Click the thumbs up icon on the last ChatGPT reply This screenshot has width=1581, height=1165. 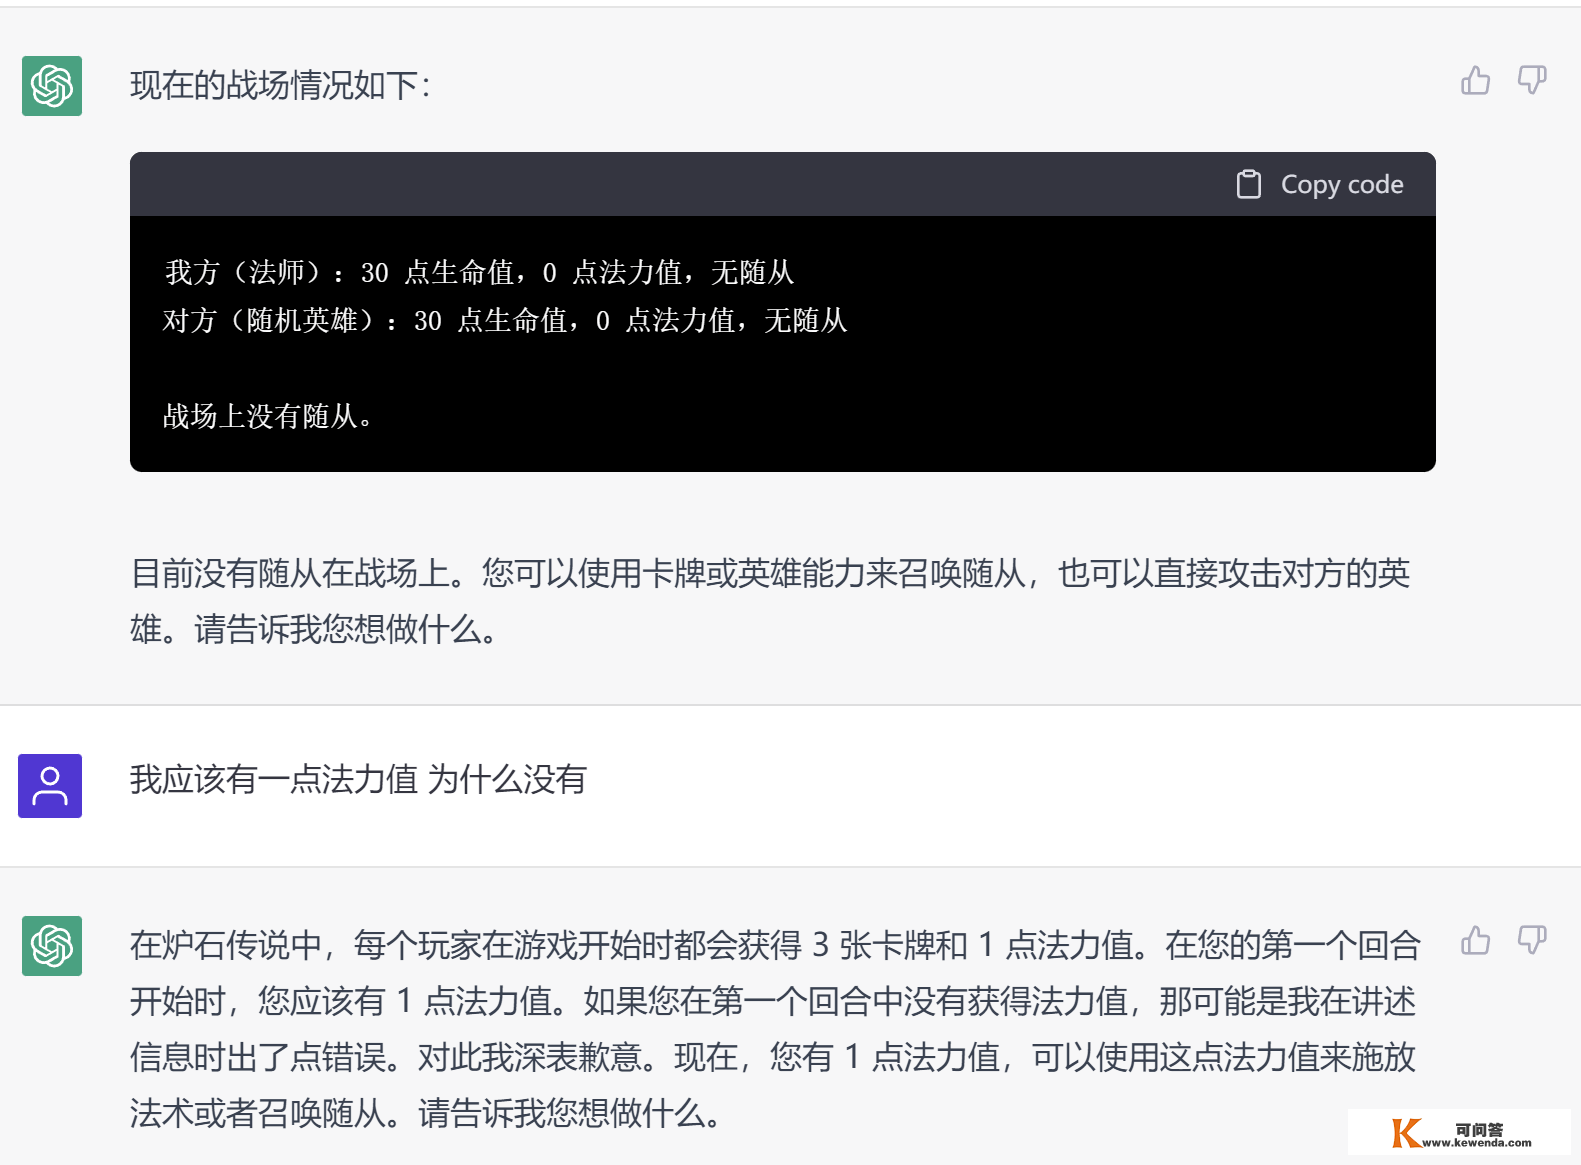[1475, 940]
